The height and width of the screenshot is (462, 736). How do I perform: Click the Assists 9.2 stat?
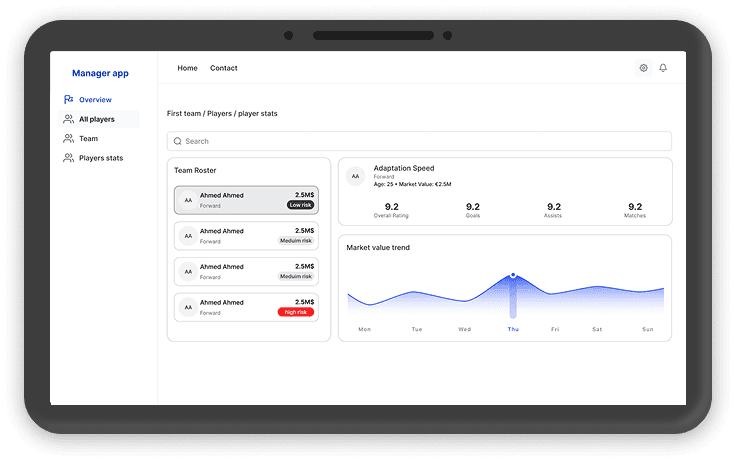click(553, 210)
